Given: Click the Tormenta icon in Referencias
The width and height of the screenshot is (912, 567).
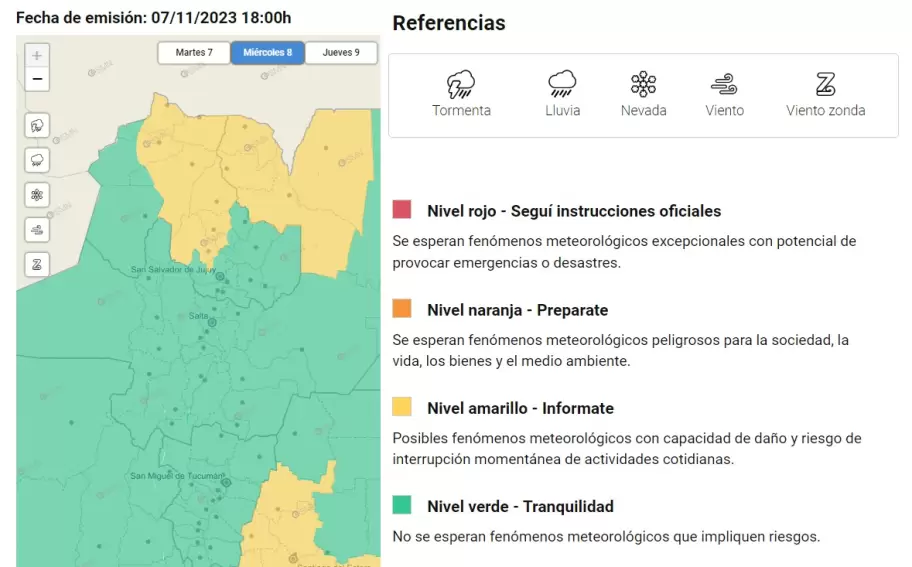Looking at the screenshot, I should click(461, 84).
